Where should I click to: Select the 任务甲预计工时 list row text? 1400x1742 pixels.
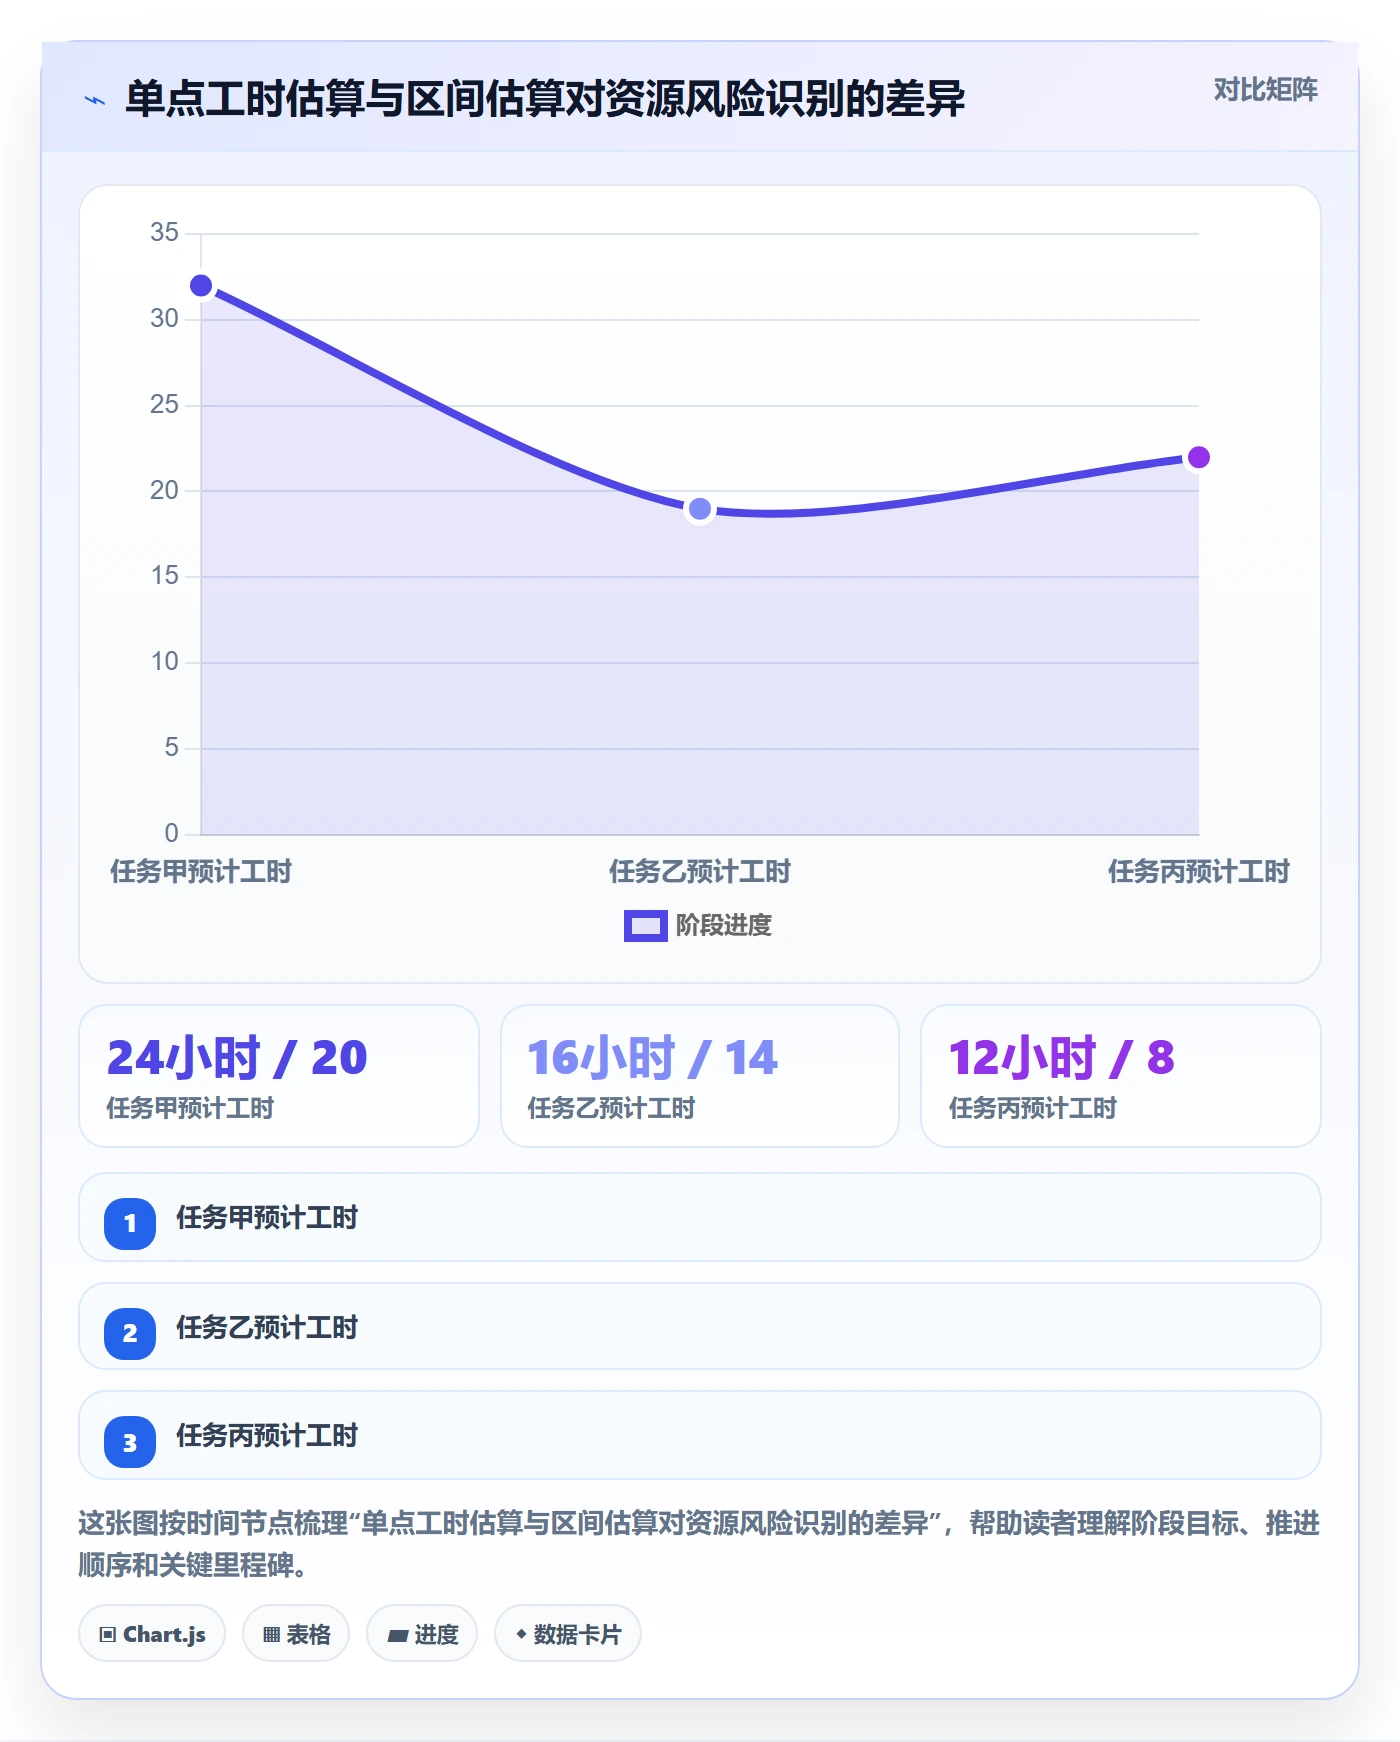click(x=267, y=1218)
